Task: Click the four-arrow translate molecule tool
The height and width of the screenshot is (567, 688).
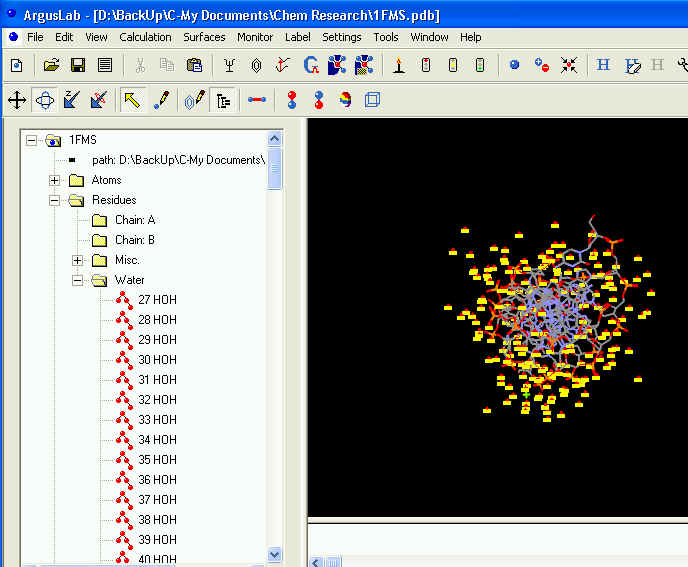Action: (x=17, y=100)
